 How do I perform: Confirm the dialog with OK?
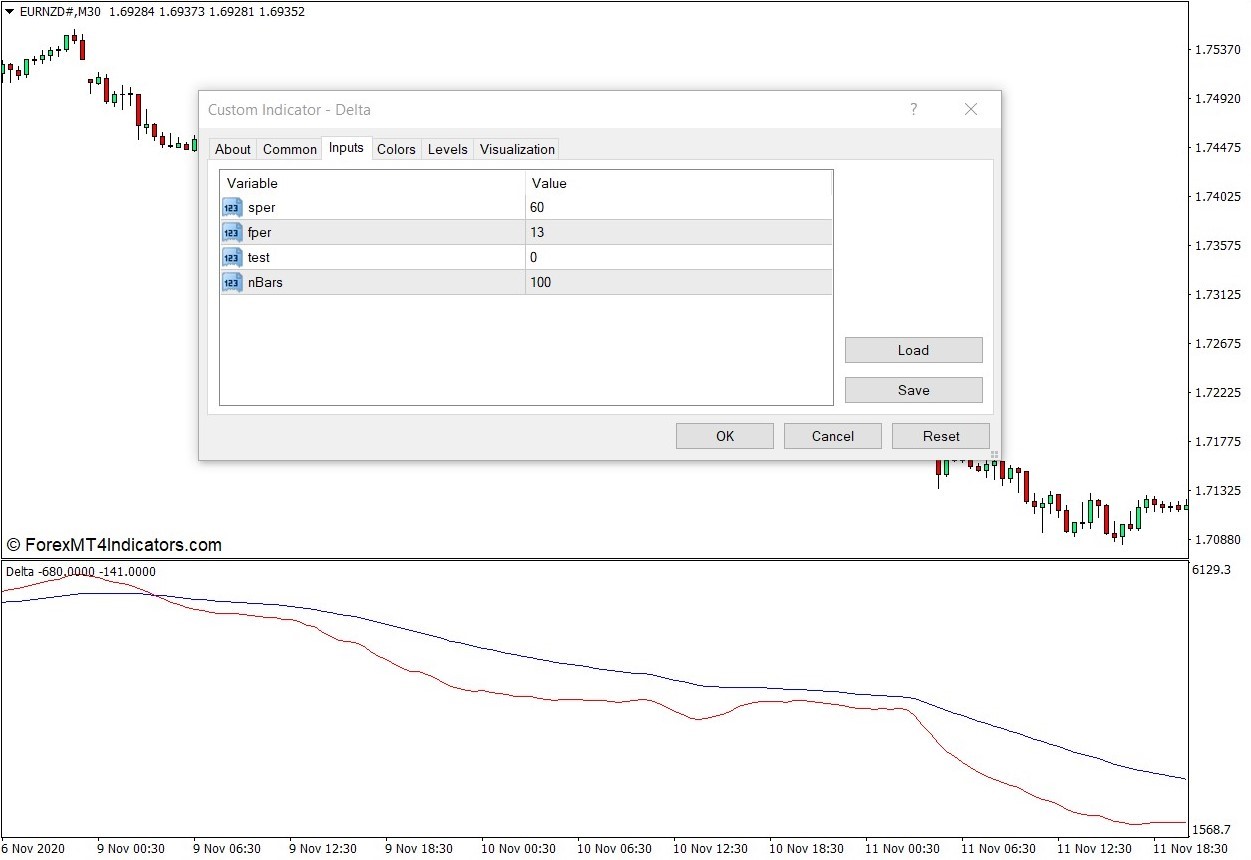tap(725, 436)
